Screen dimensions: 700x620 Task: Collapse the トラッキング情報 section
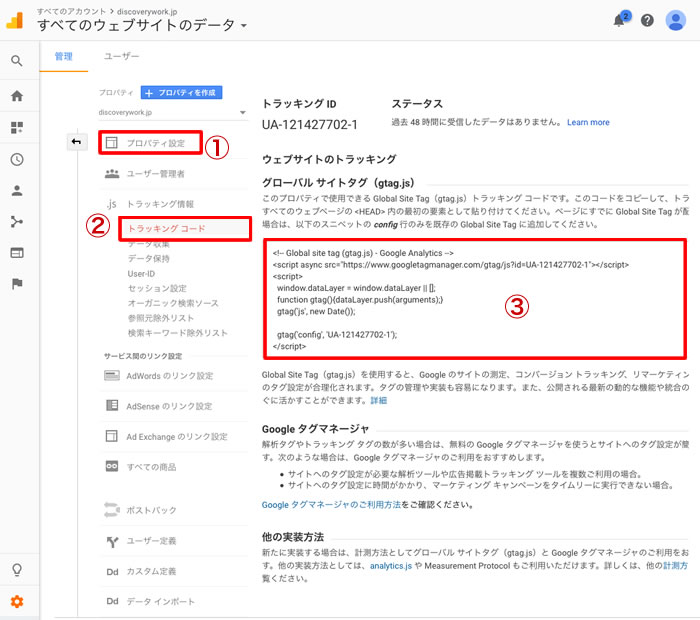tap(158, 204)
